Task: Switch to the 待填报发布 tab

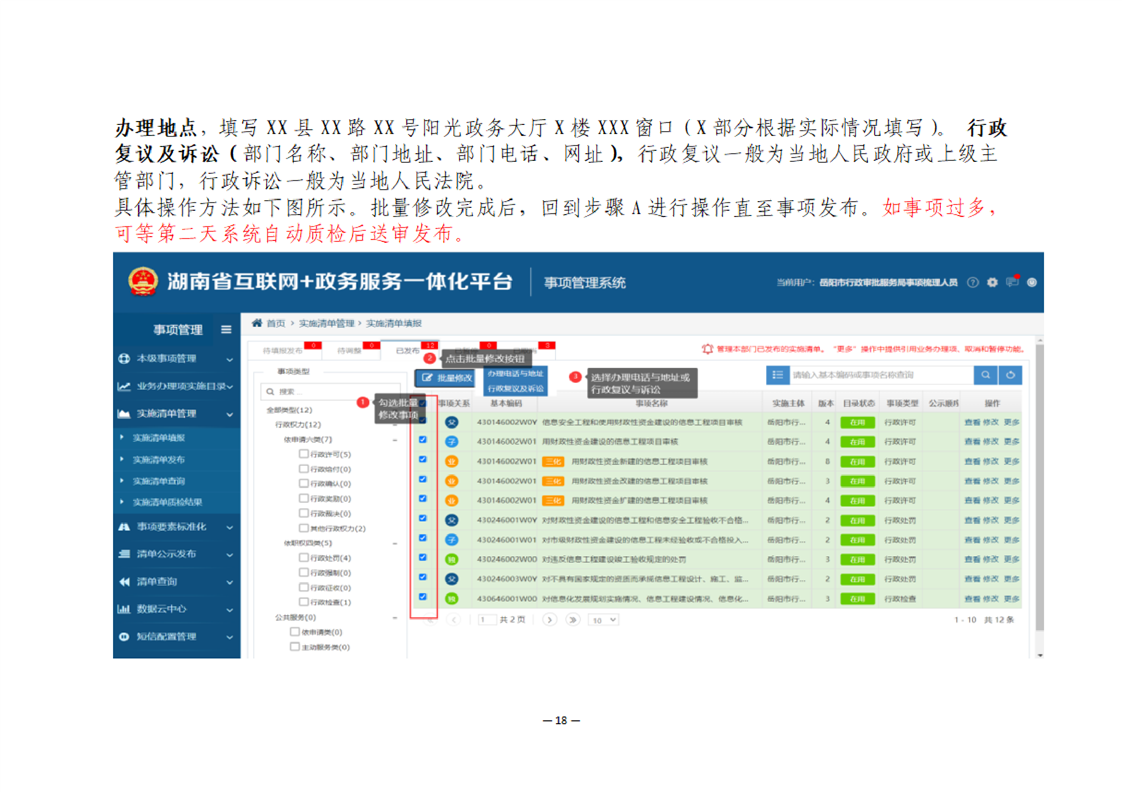Action: 284,351
